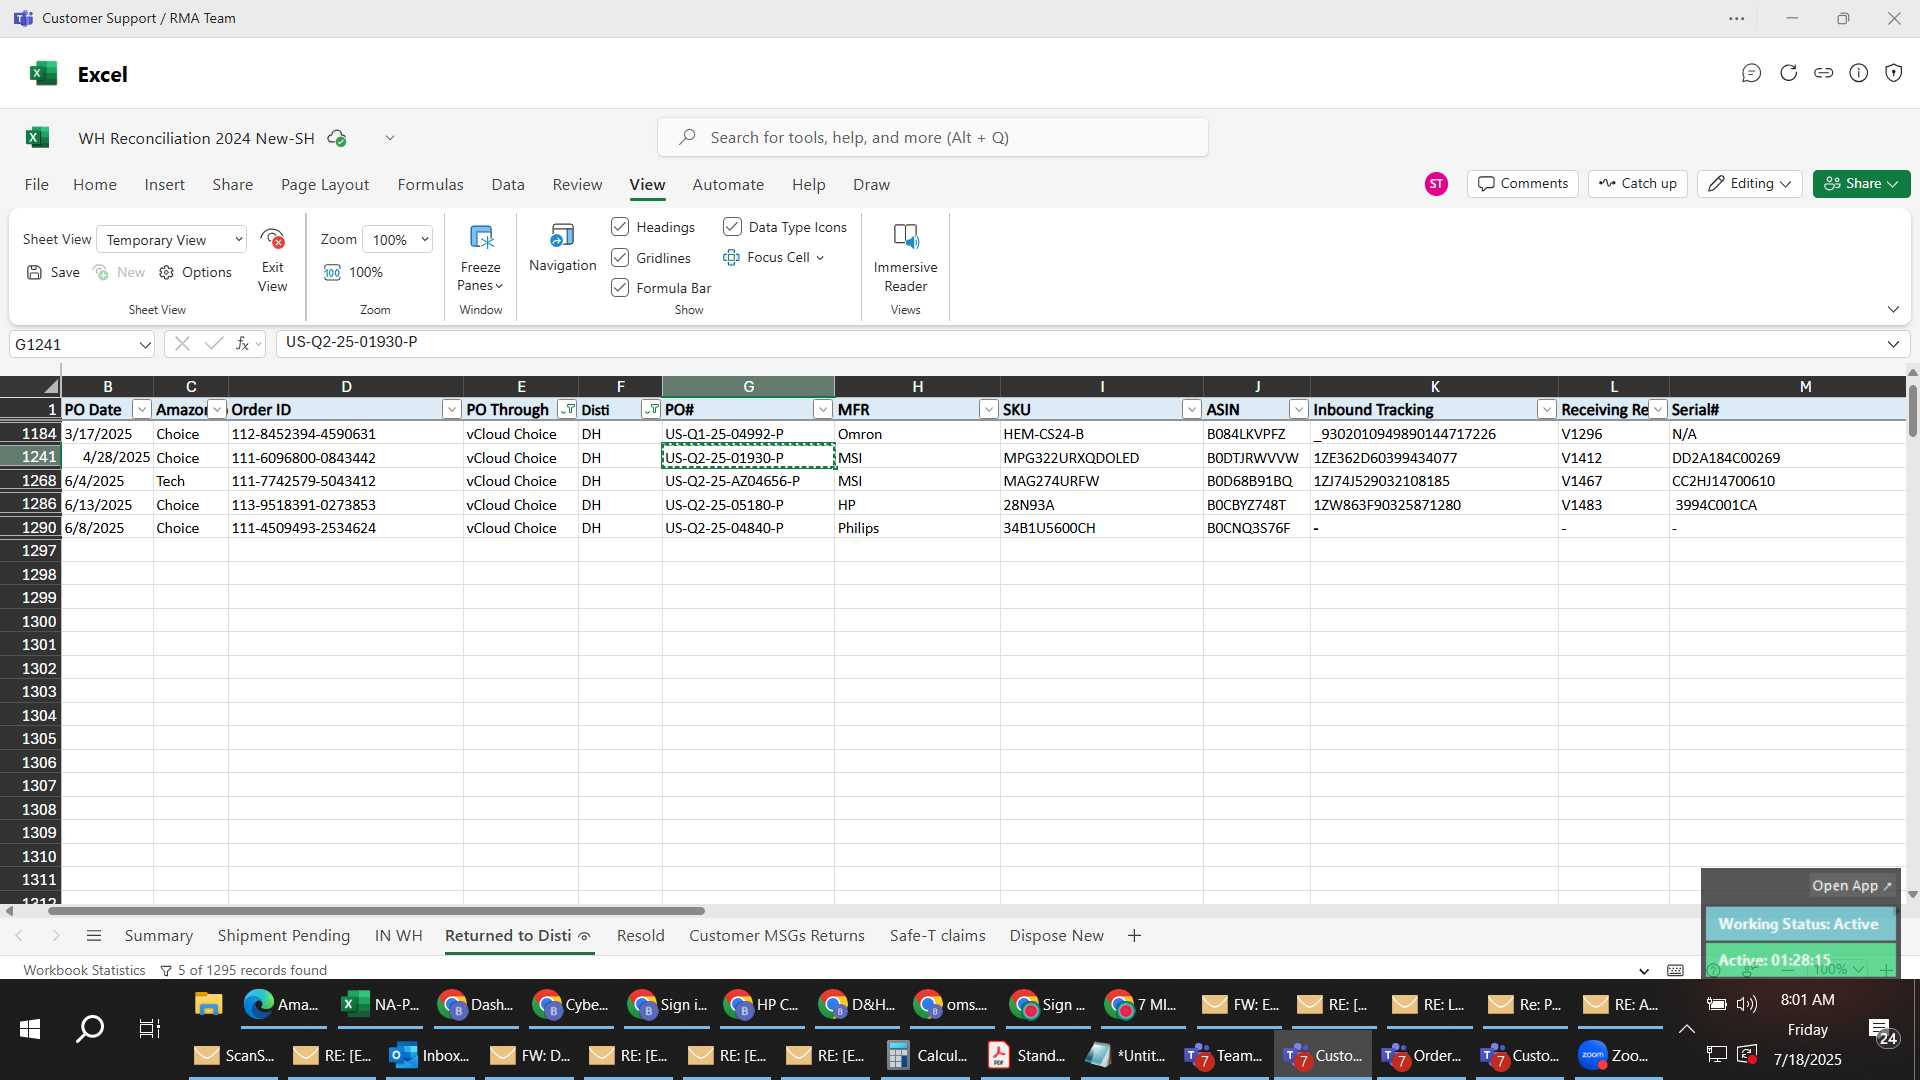This screenshot has height=1080, width=1920.
Task: Open the tab info icon
Action: pos(1859,73)
